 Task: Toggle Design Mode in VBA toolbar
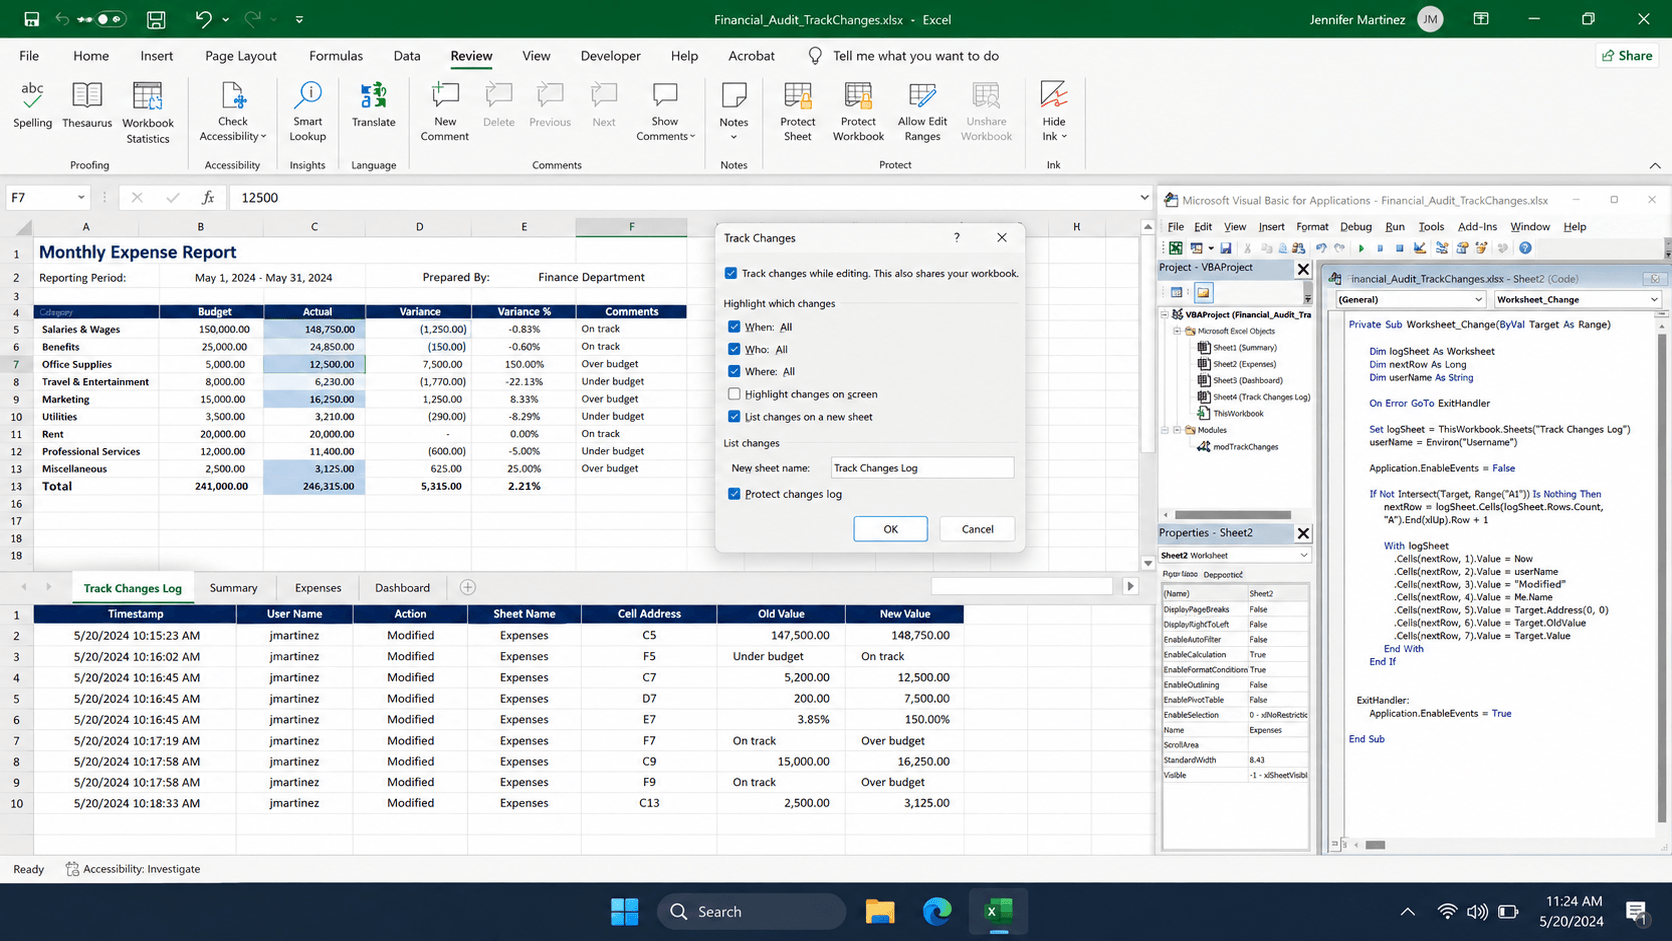tap(1420, 248)
